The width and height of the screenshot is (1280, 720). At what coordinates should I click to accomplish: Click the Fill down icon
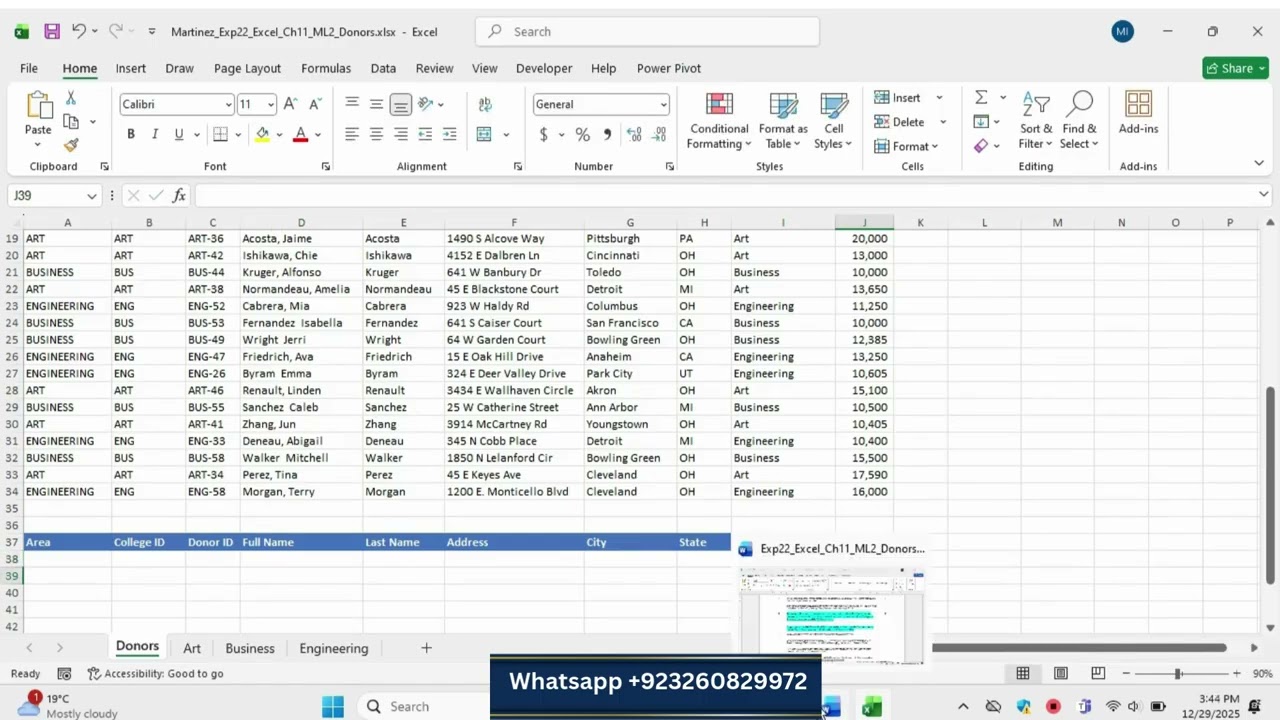[981, 121]
